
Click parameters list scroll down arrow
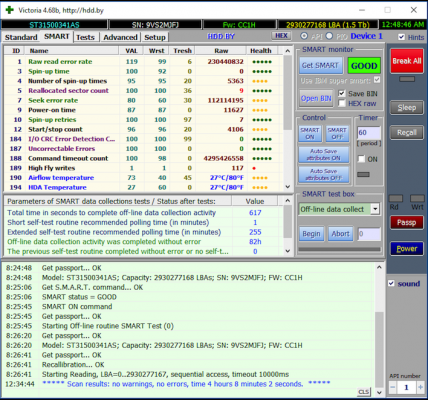(288, 251)
